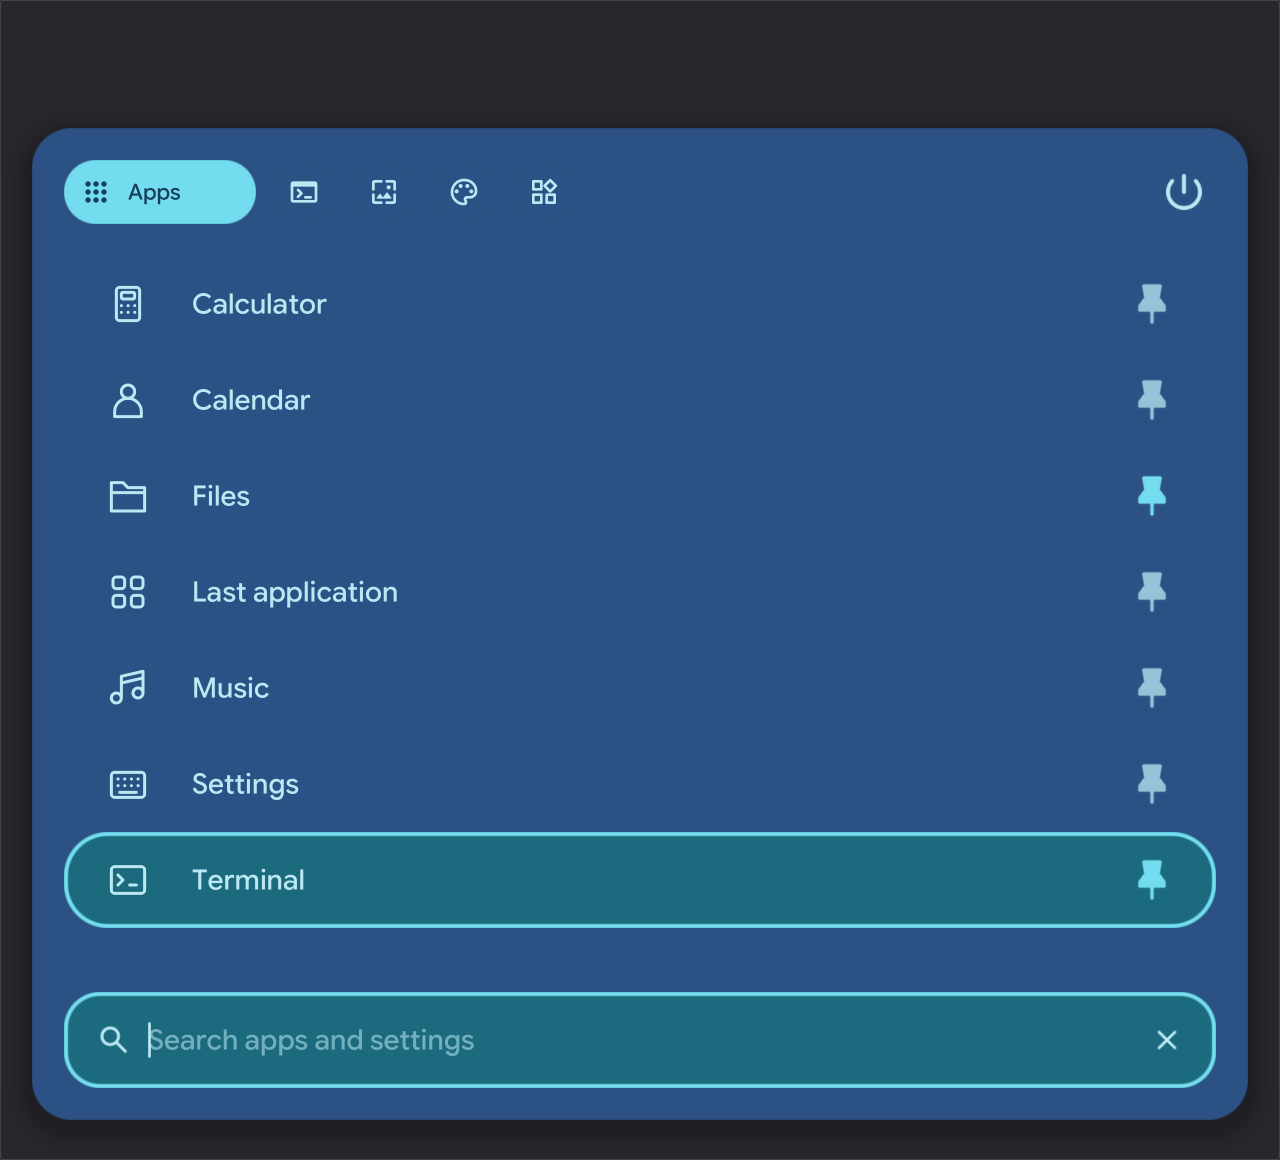Pin the Calendar app
Viewport: 1280px width, 1160px height.
point(1152,400)
